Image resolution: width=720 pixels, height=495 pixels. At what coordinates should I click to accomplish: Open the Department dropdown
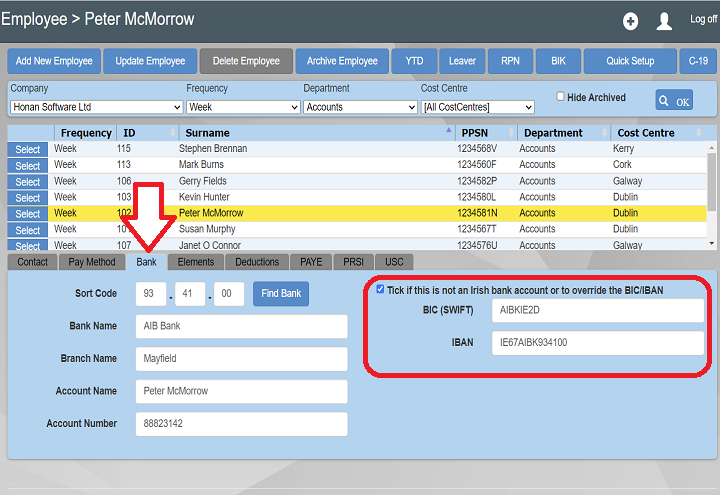358,107
